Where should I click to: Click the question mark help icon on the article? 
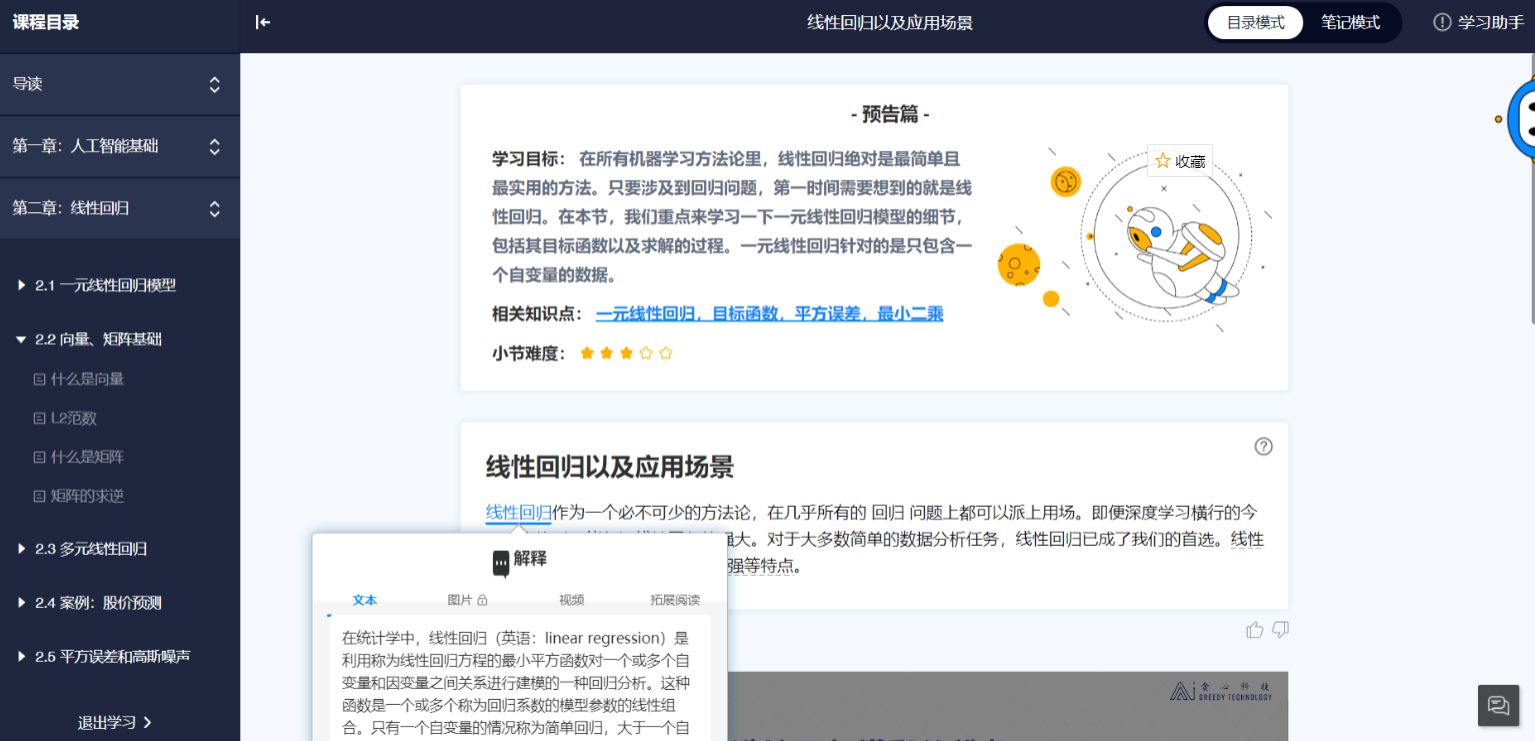[1263, 447]
